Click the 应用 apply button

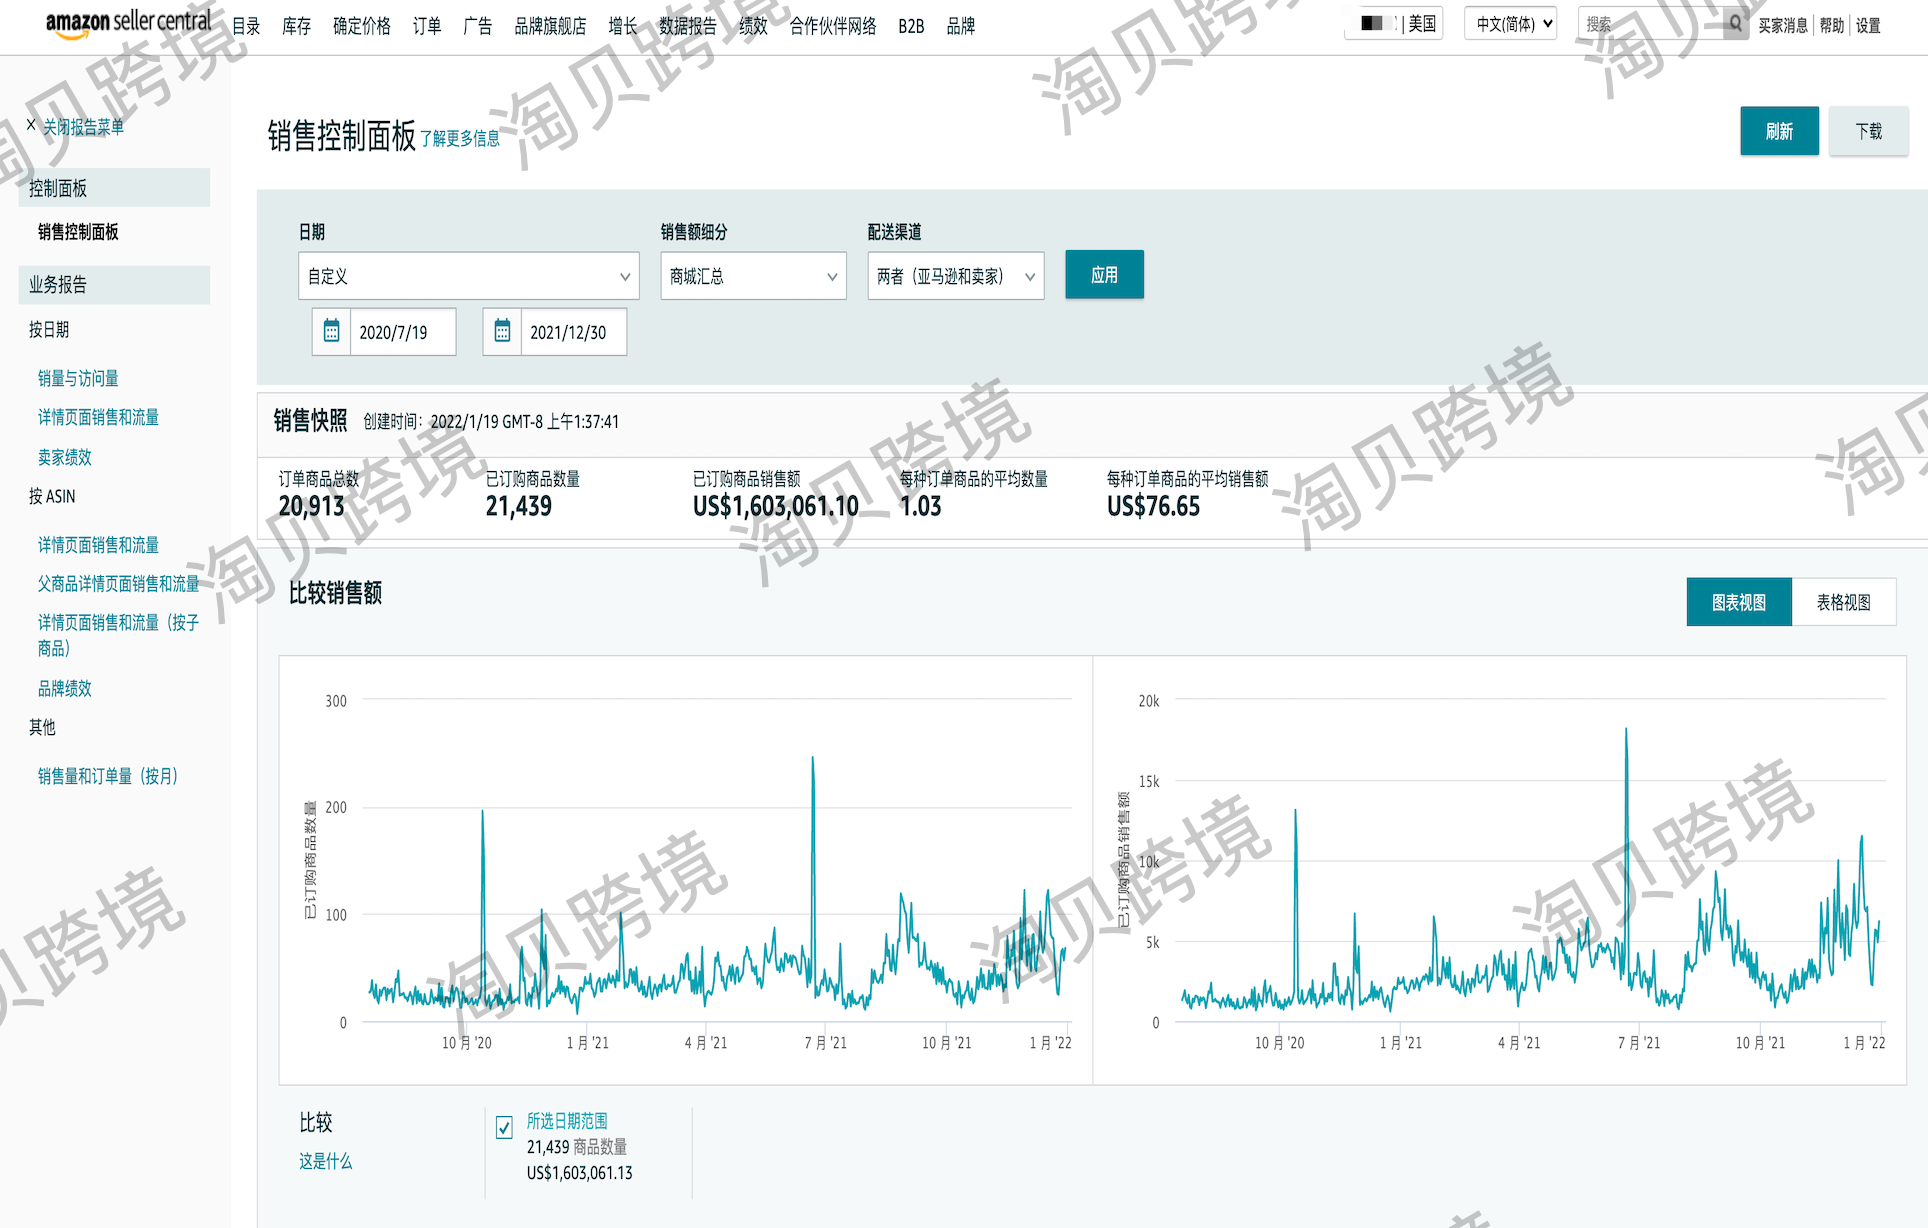pyautogui.click(x=1104, y=275)
